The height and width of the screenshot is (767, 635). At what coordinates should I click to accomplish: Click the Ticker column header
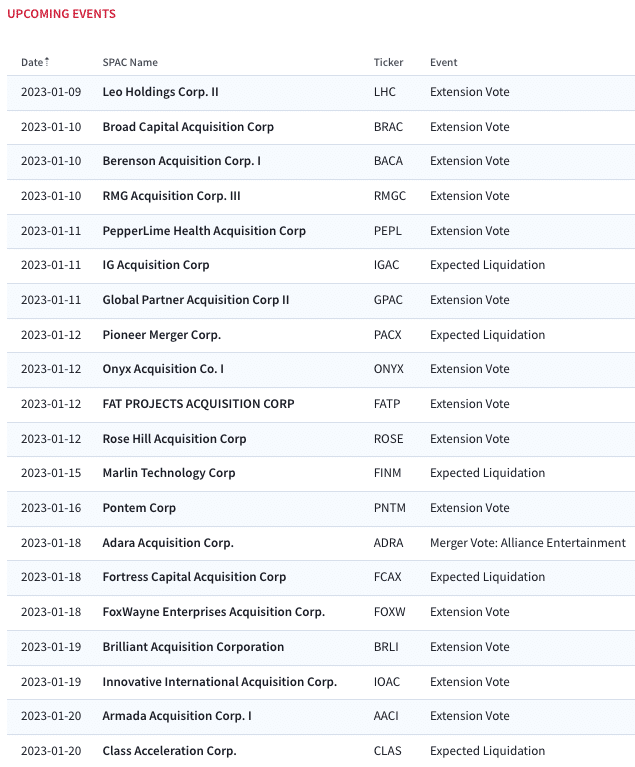pos(388,62)
